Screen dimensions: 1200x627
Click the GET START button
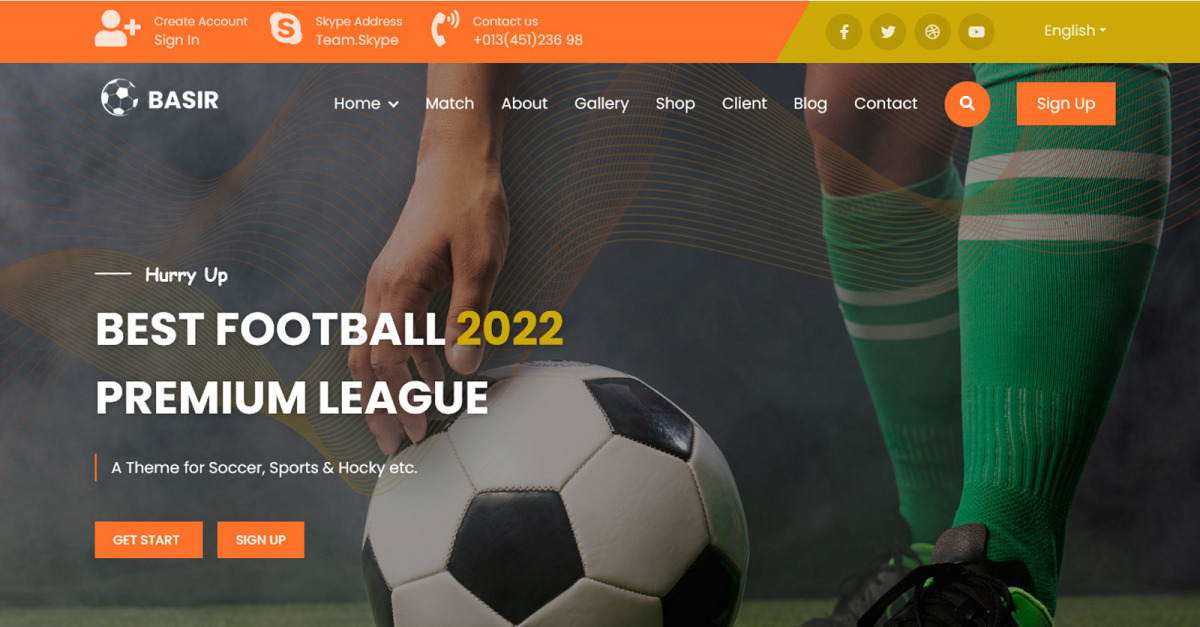(149, 540)
